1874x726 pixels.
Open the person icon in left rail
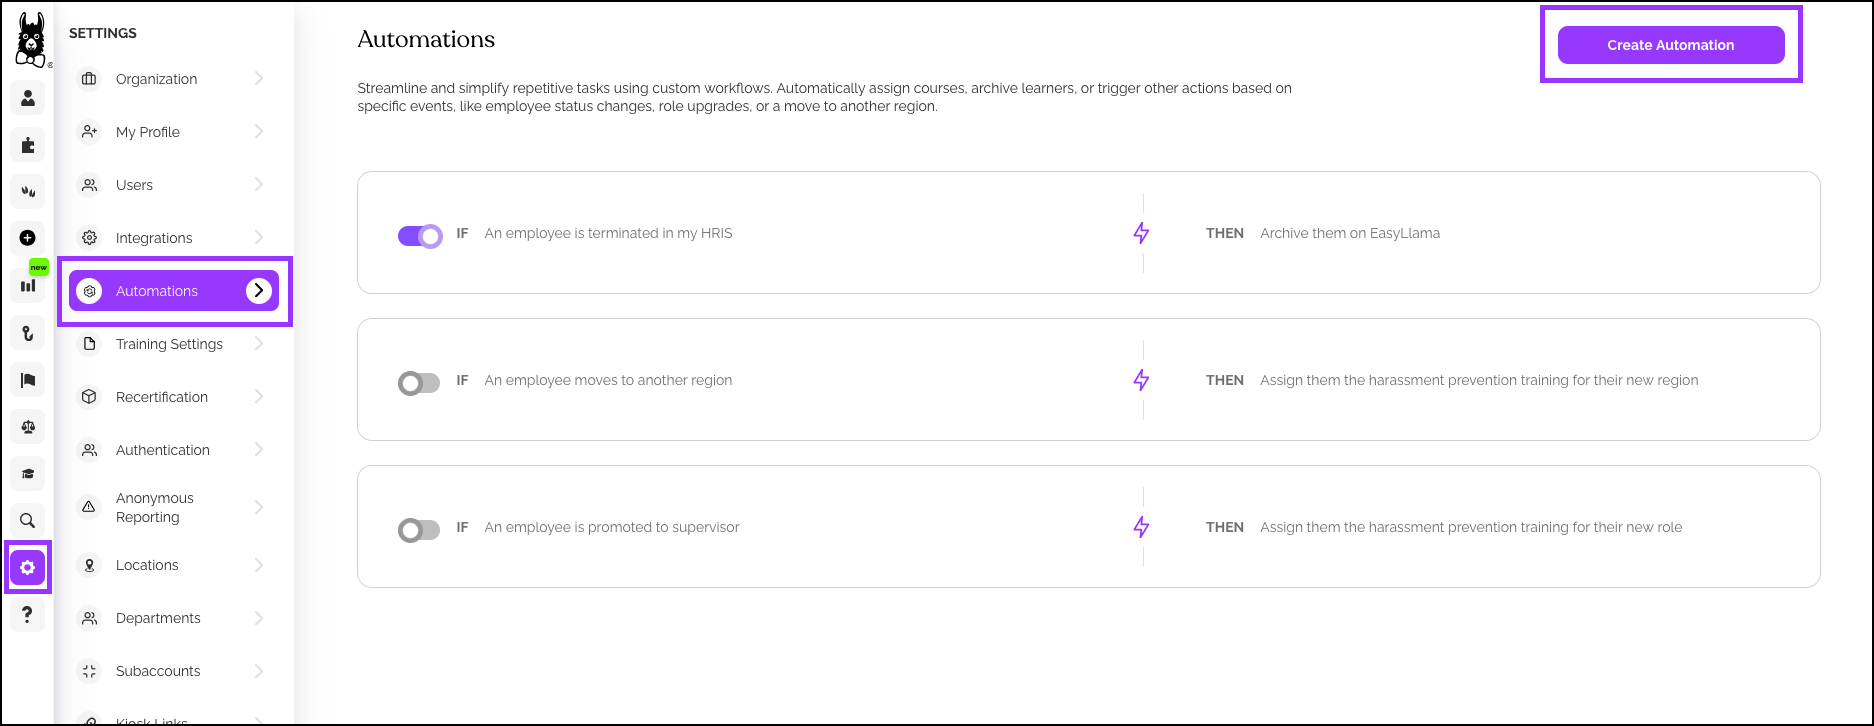coord(28,98)
